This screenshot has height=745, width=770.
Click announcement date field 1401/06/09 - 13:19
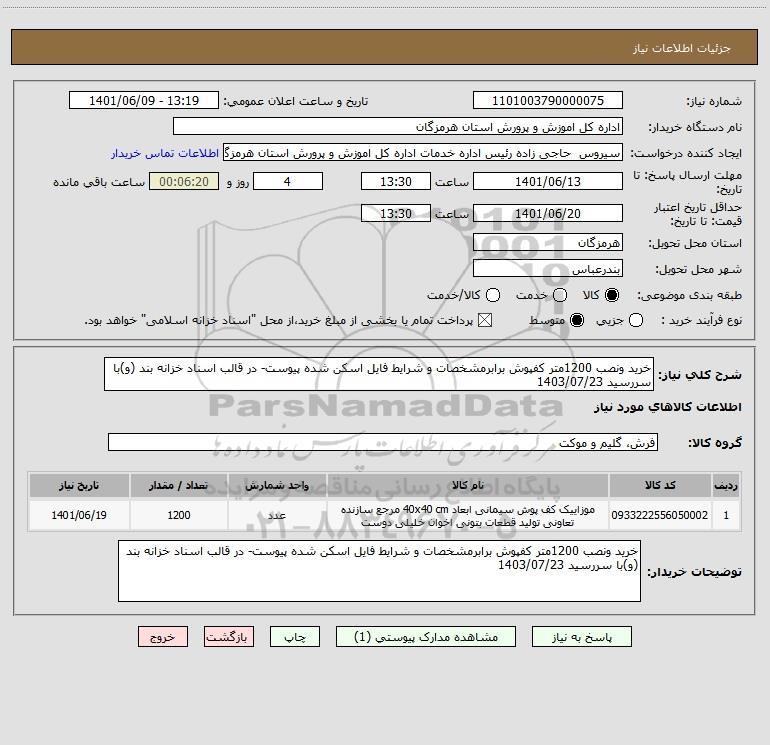[x=144, y=101]
